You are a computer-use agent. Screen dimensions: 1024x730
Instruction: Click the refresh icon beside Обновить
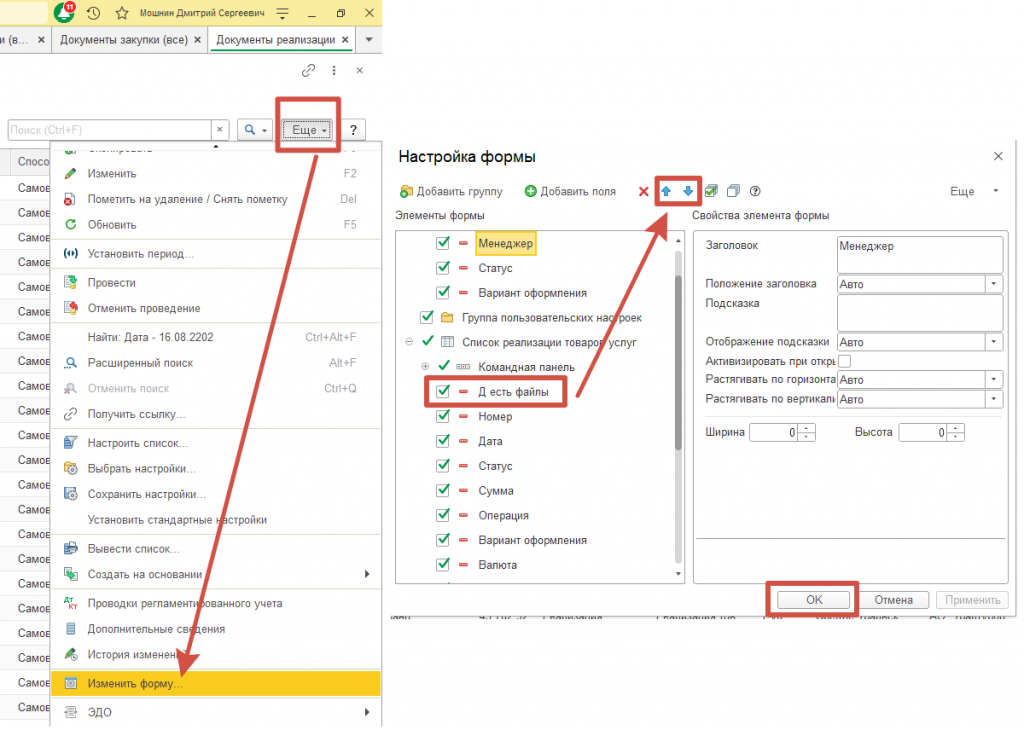coord(71,225)
